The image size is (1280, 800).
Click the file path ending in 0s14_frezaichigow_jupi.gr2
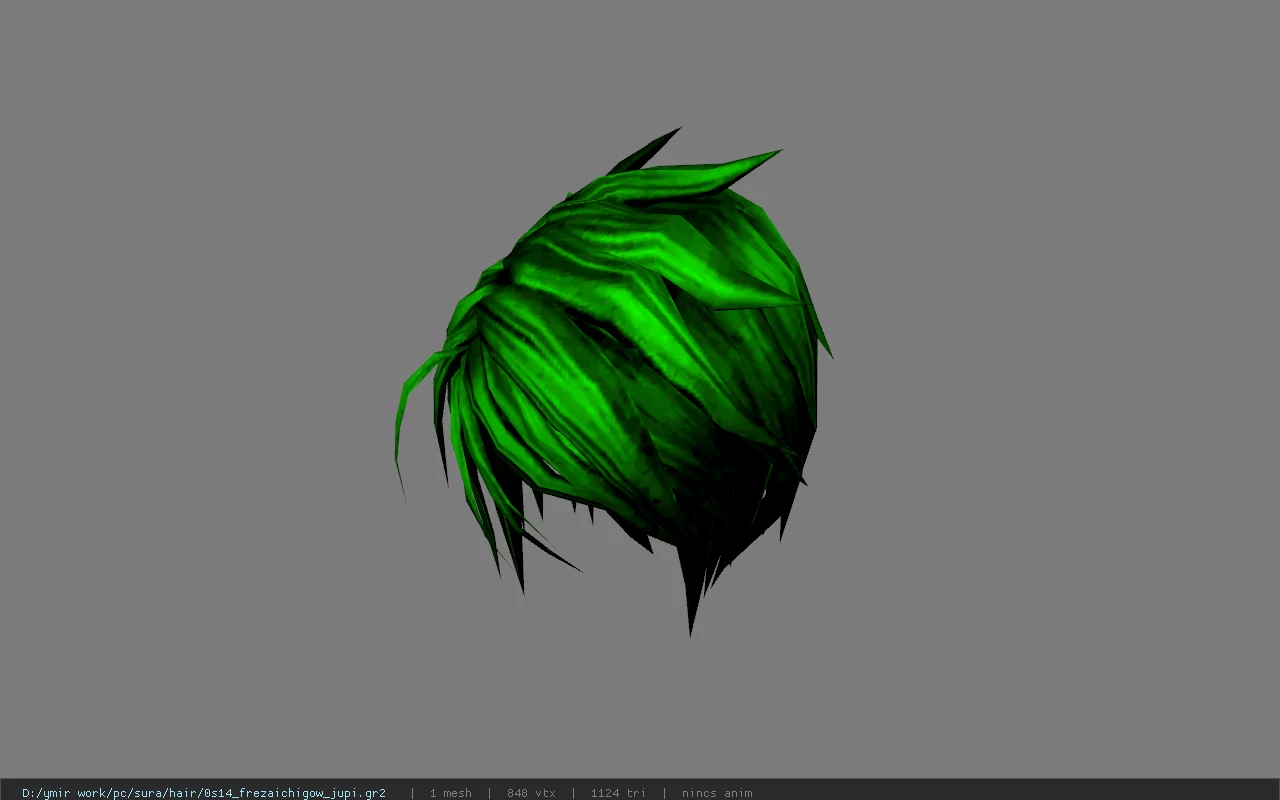[204, 793]
